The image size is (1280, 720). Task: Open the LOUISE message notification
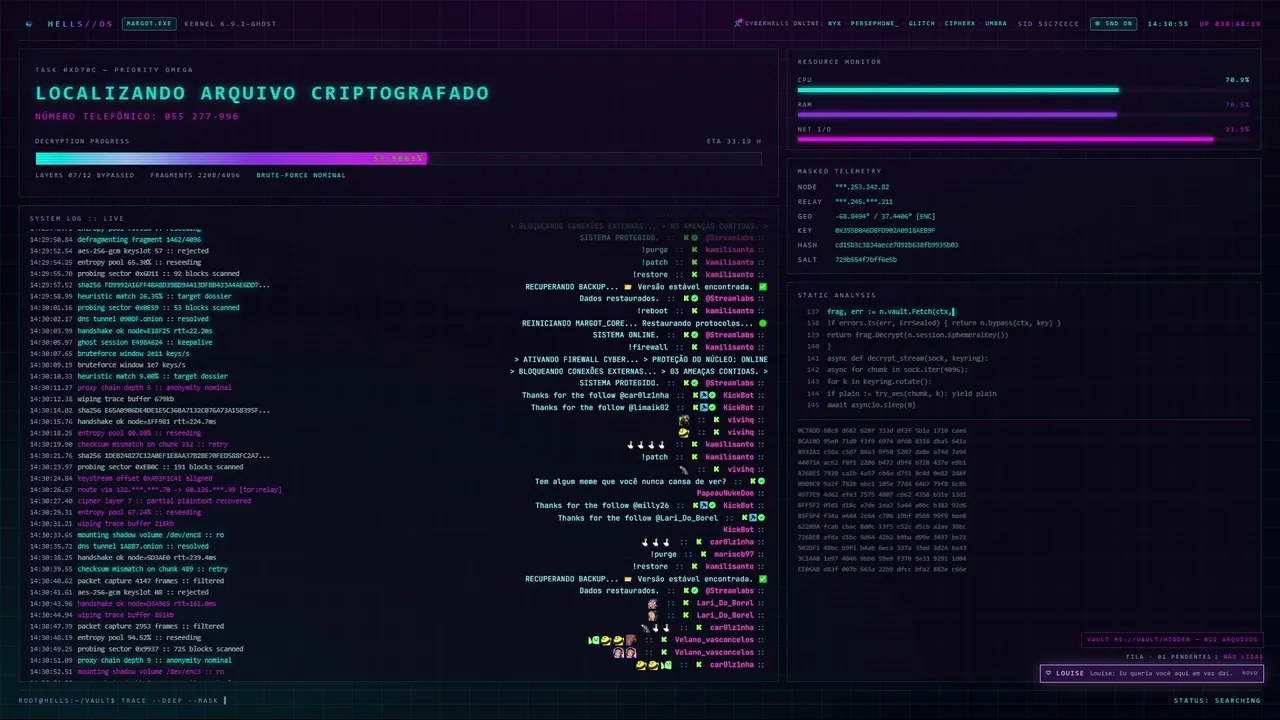pyautogui.click(x=1152, y=673)
